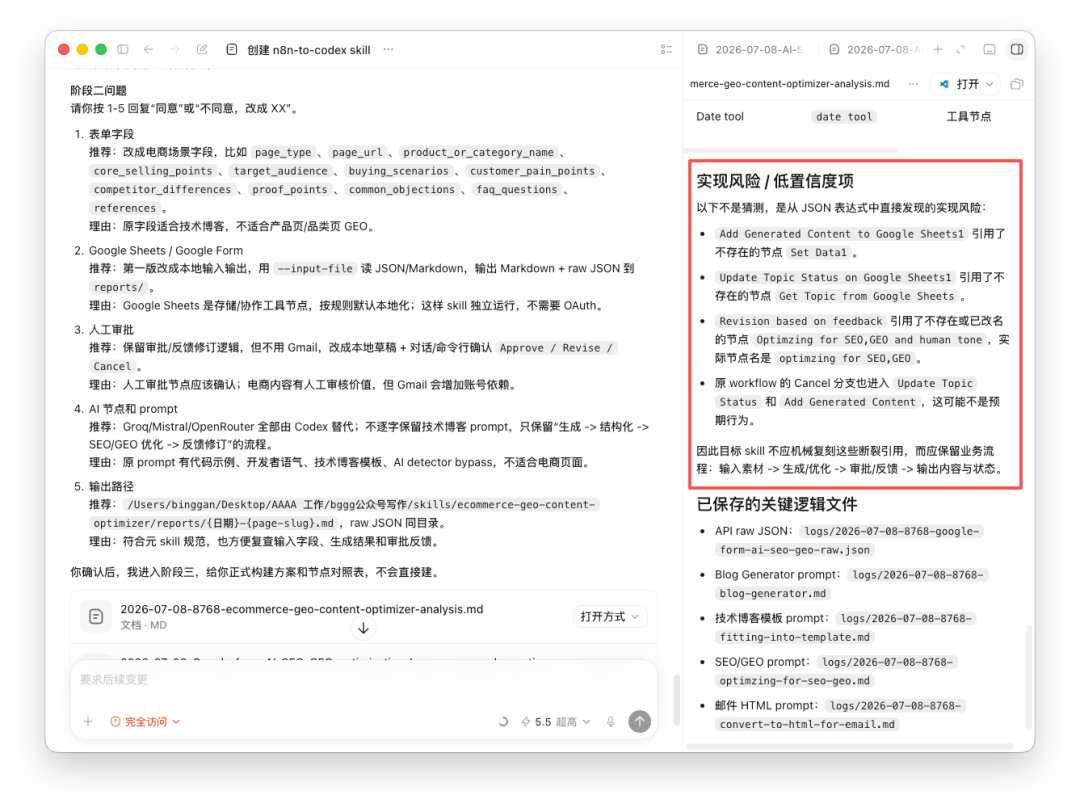1080x812 pixels.
Task: Click code text 'page_type'
Action: [282, 152]
